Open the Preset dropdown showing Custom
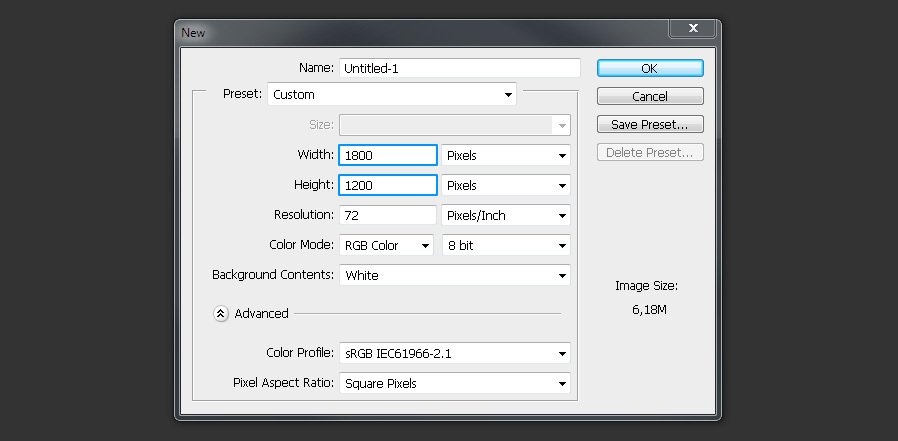This screenshot has width=898, height=441. (x=392, y=94)
